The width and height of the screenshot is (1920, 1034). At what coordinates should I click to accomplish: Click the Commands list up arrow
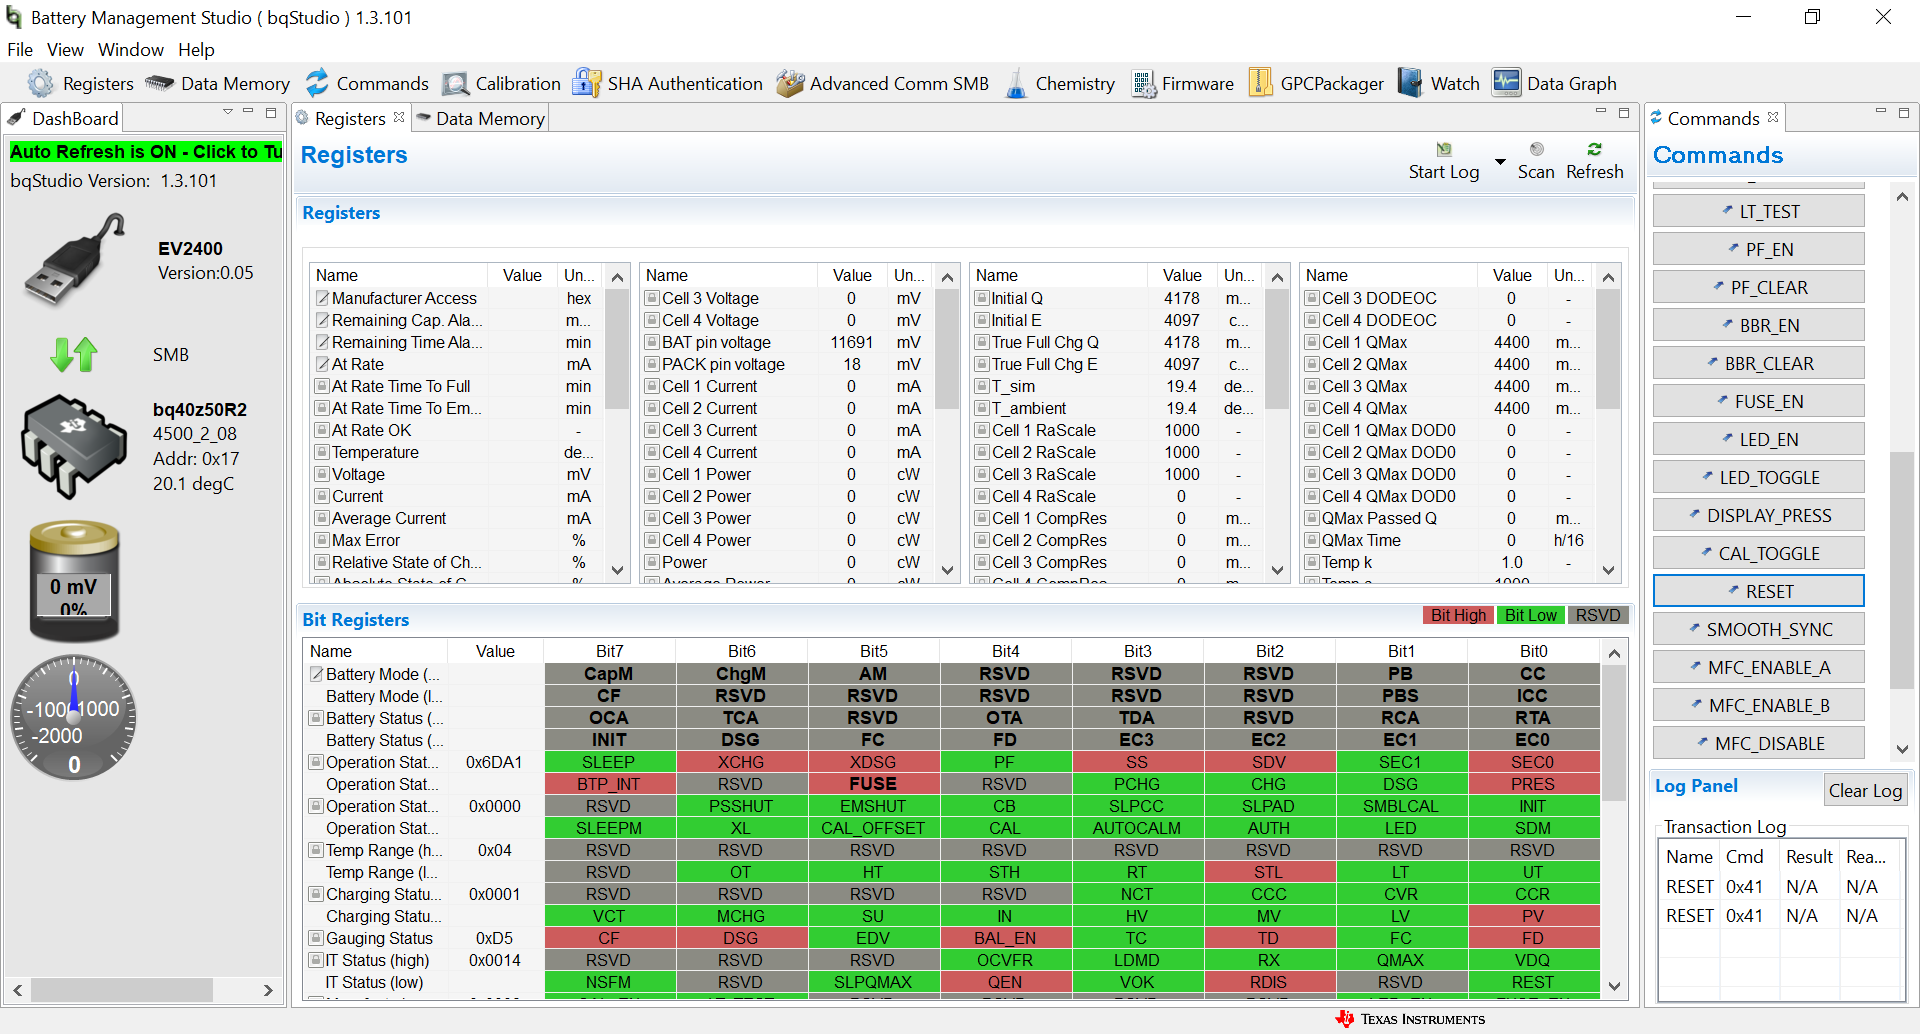click(x=1901, y=197)
